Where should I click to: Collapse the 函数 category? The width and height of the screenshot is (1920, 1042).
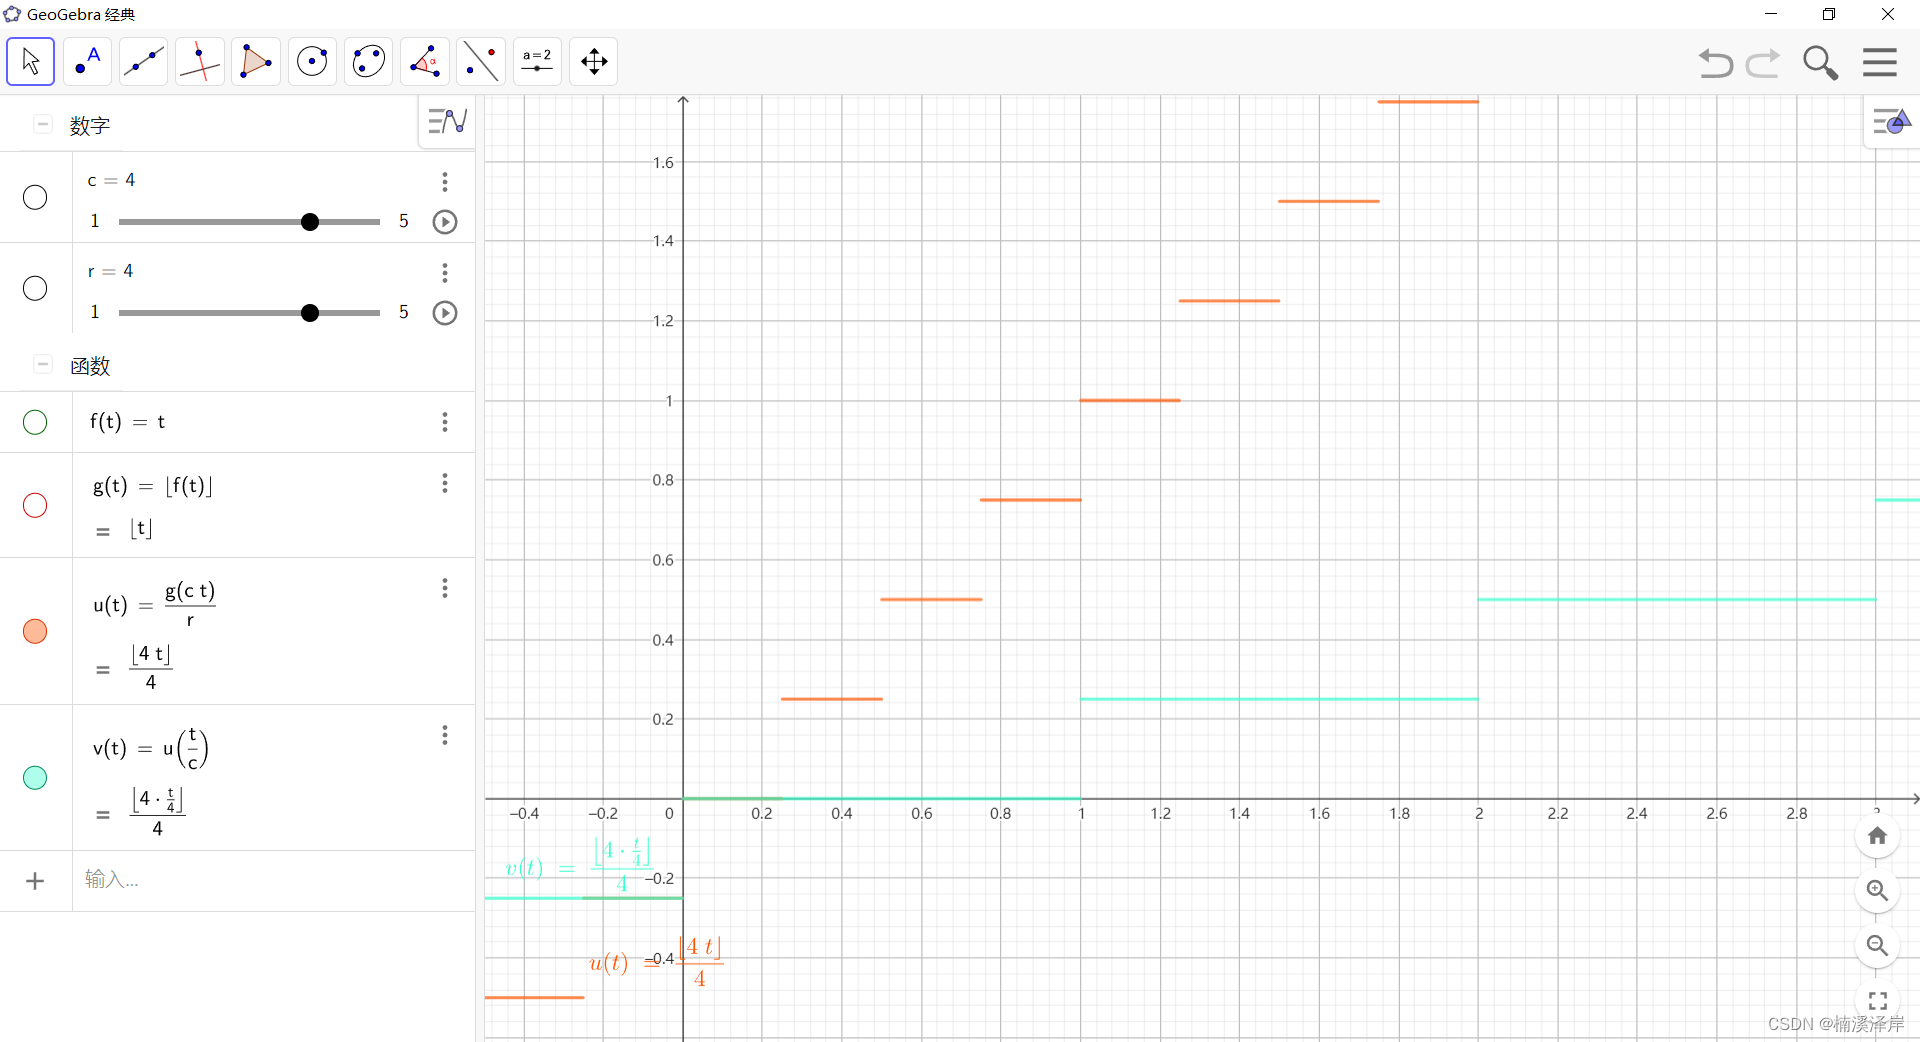click(43, 364)
